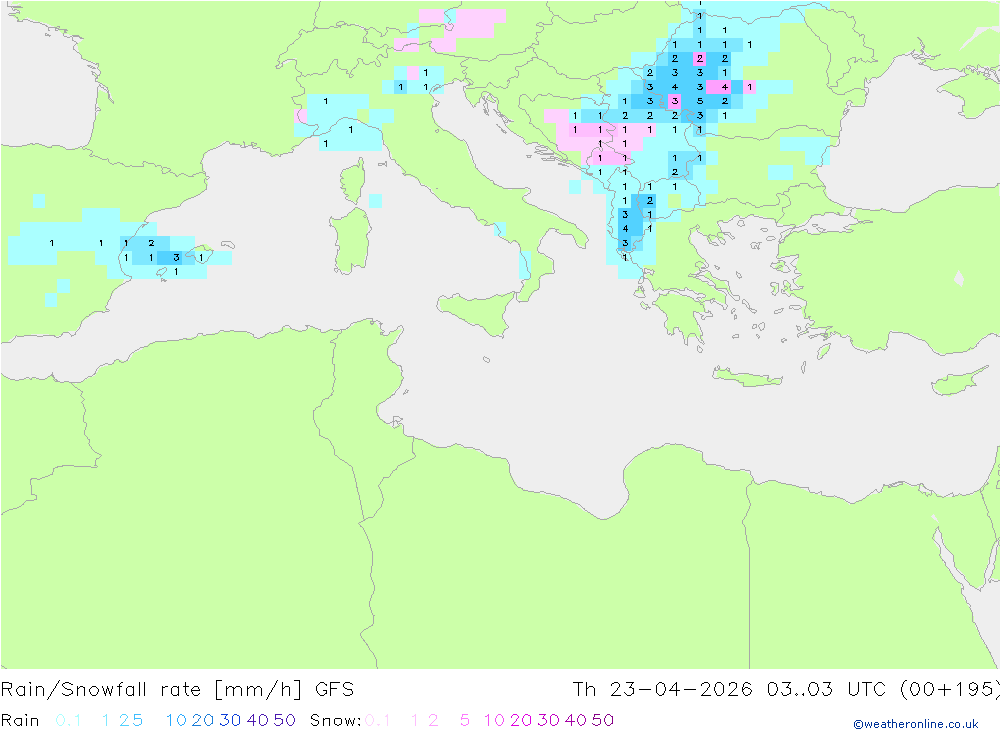
Task: Select the Rain 50 legend value
Action: pyautogui.click(x=284, y=720)
